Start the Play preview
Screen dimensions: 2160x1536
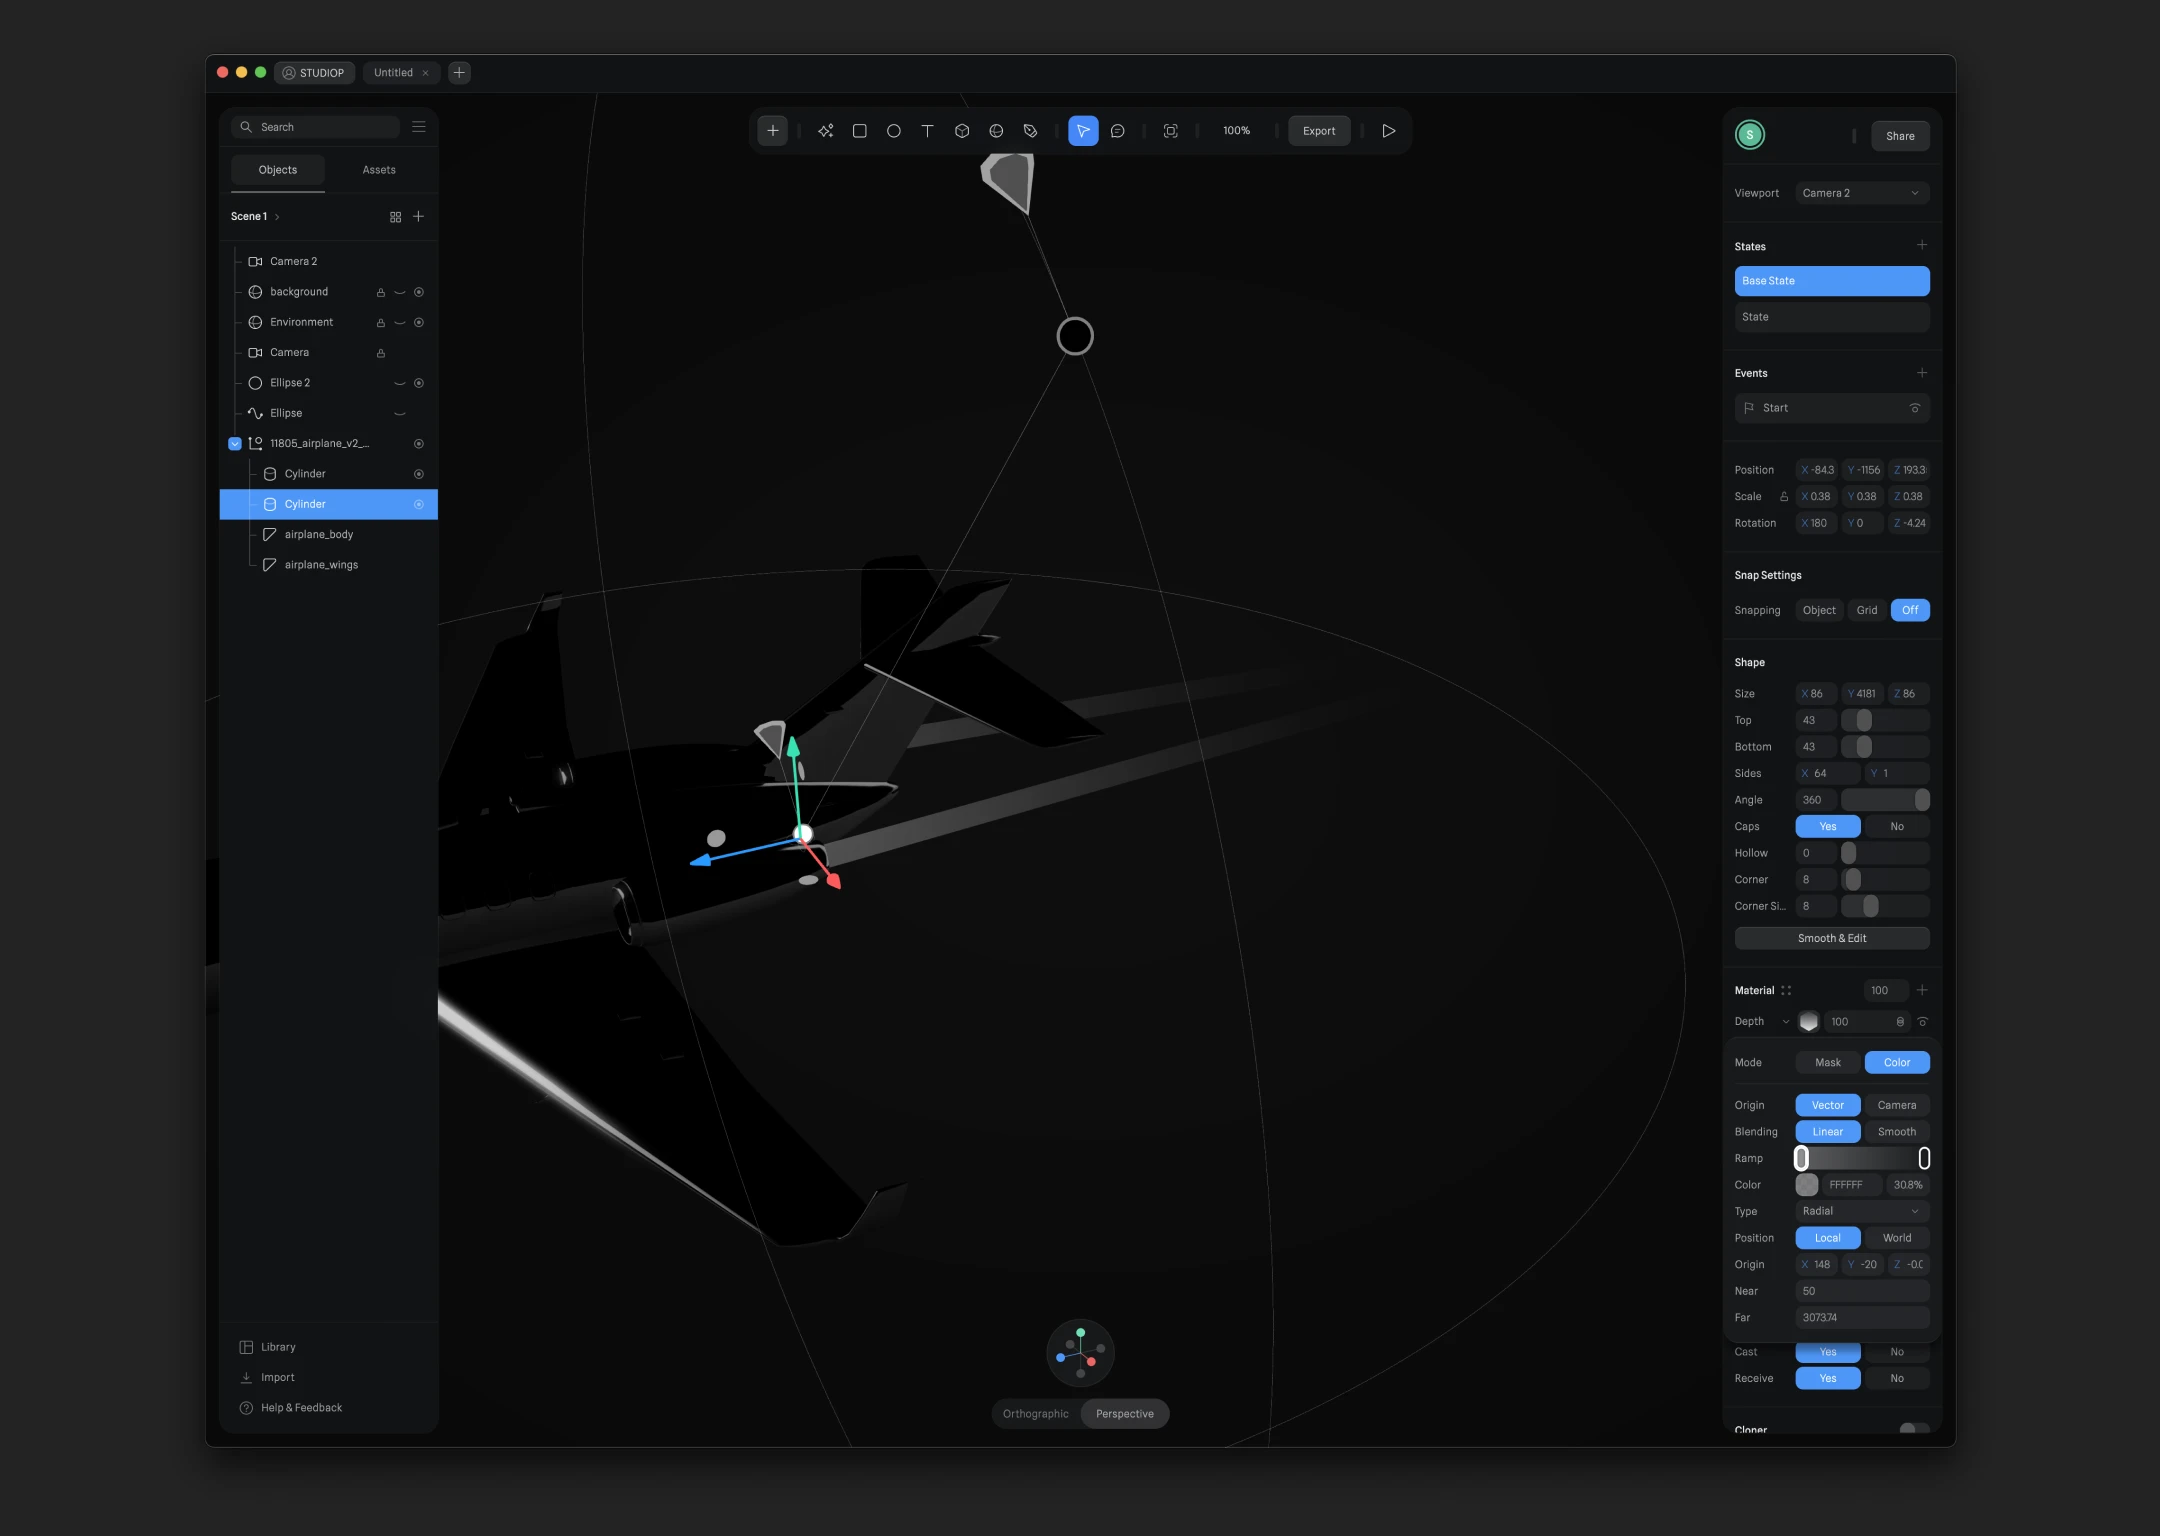1389,131
